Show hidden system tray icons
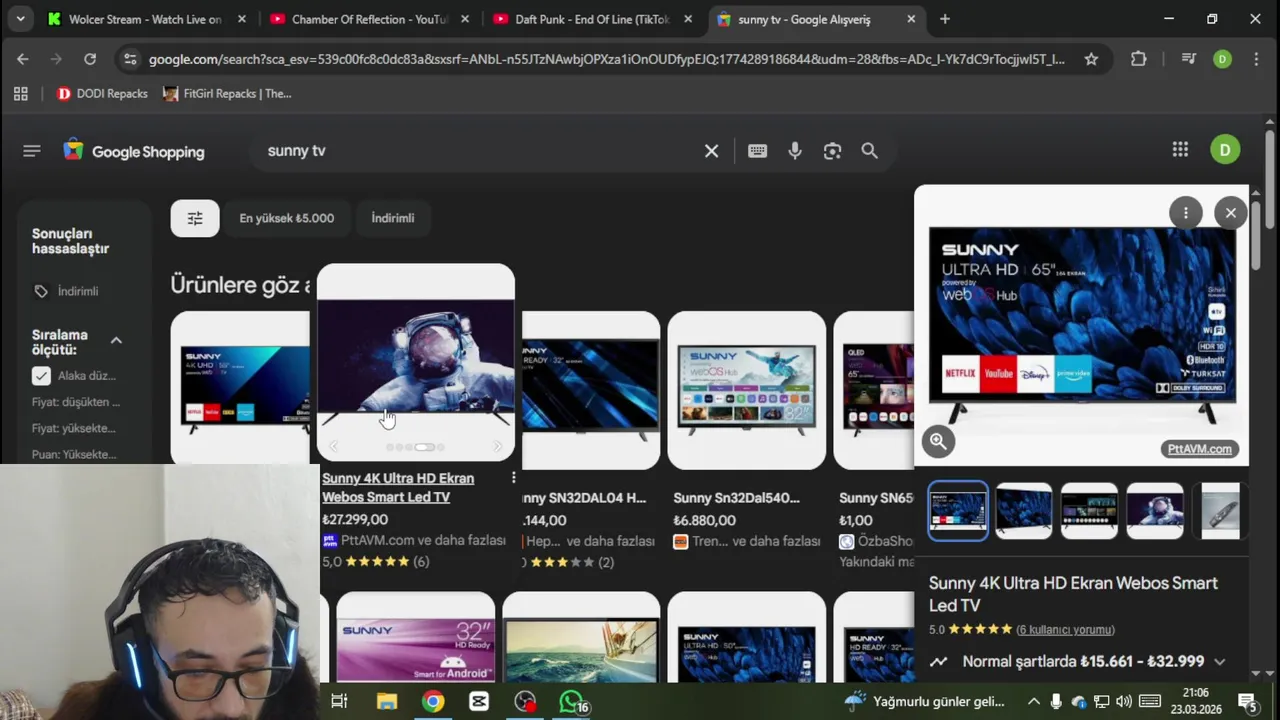 (x=1033, y=702)
